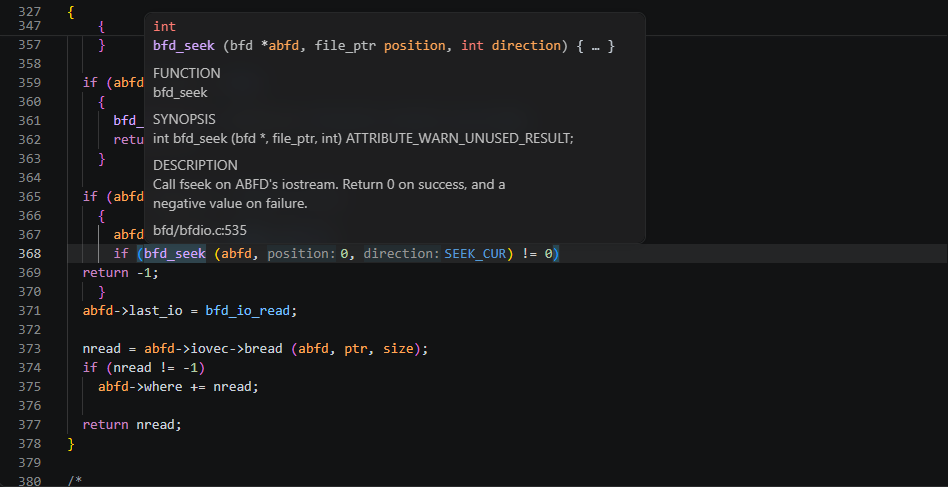Click opening brace on line 366

coord(102,216)
